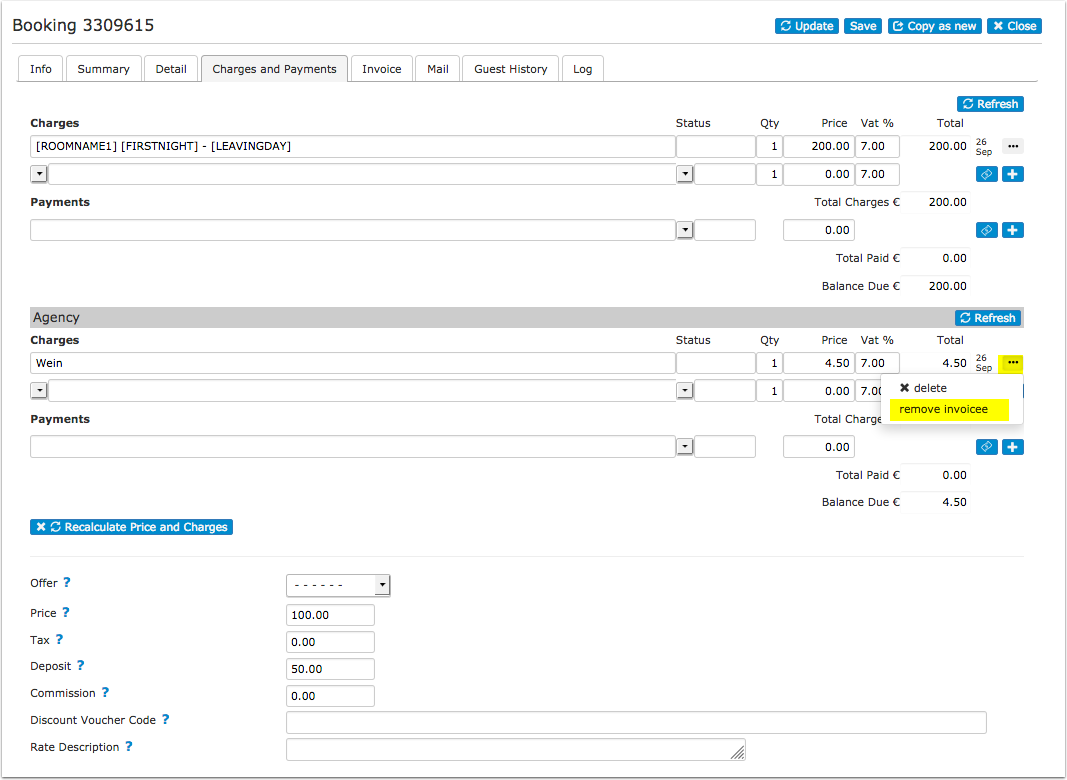
Task: Click the help question mark beside Offer
Action: pos(67,583)
